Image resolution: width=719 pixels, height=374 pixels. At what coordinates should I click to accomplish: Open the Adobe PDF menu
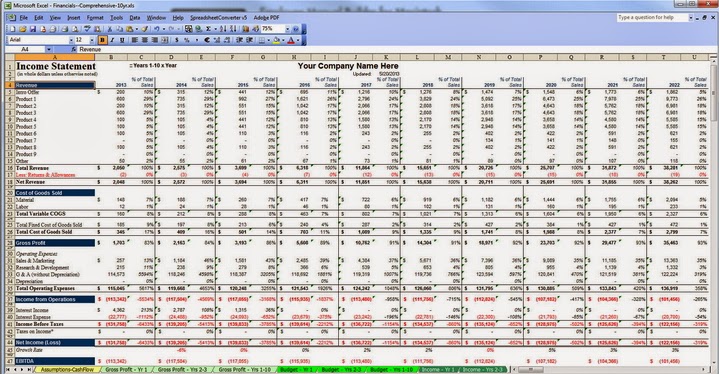pos(266,18)
